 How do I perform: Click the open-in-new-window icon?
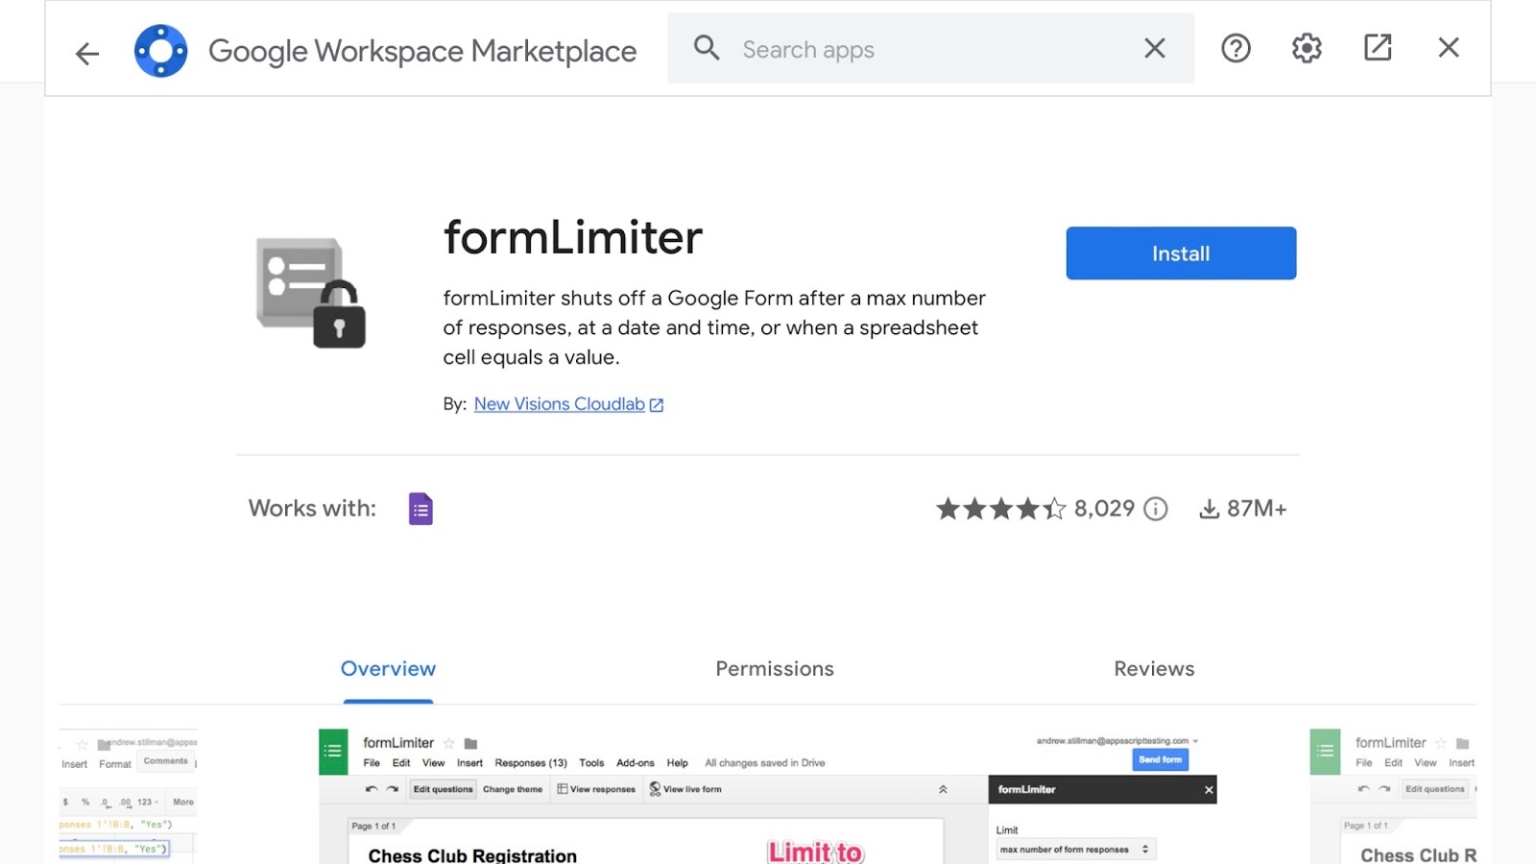click(x=1377, y=46)
